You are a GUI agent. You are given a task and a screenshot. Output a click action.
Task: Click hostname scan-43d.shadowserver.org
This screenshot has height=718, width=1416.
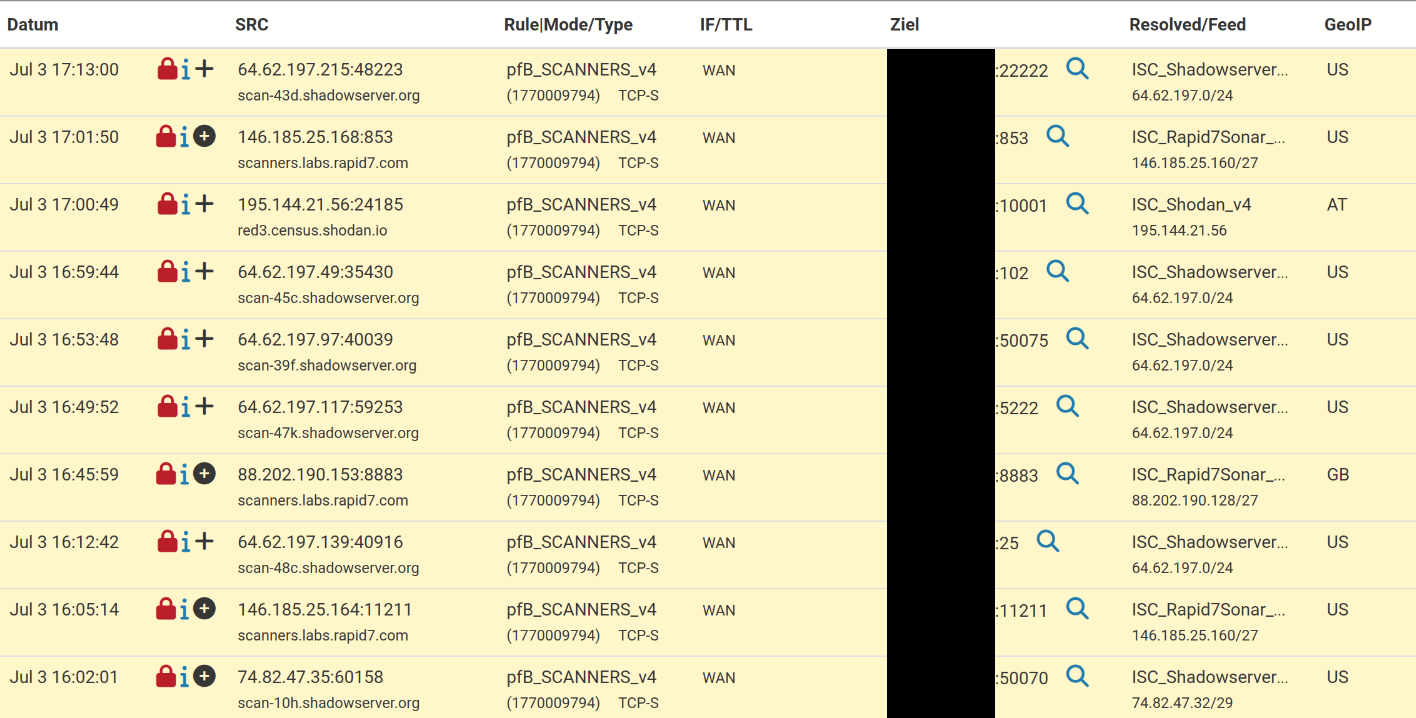tap(329, 96)
